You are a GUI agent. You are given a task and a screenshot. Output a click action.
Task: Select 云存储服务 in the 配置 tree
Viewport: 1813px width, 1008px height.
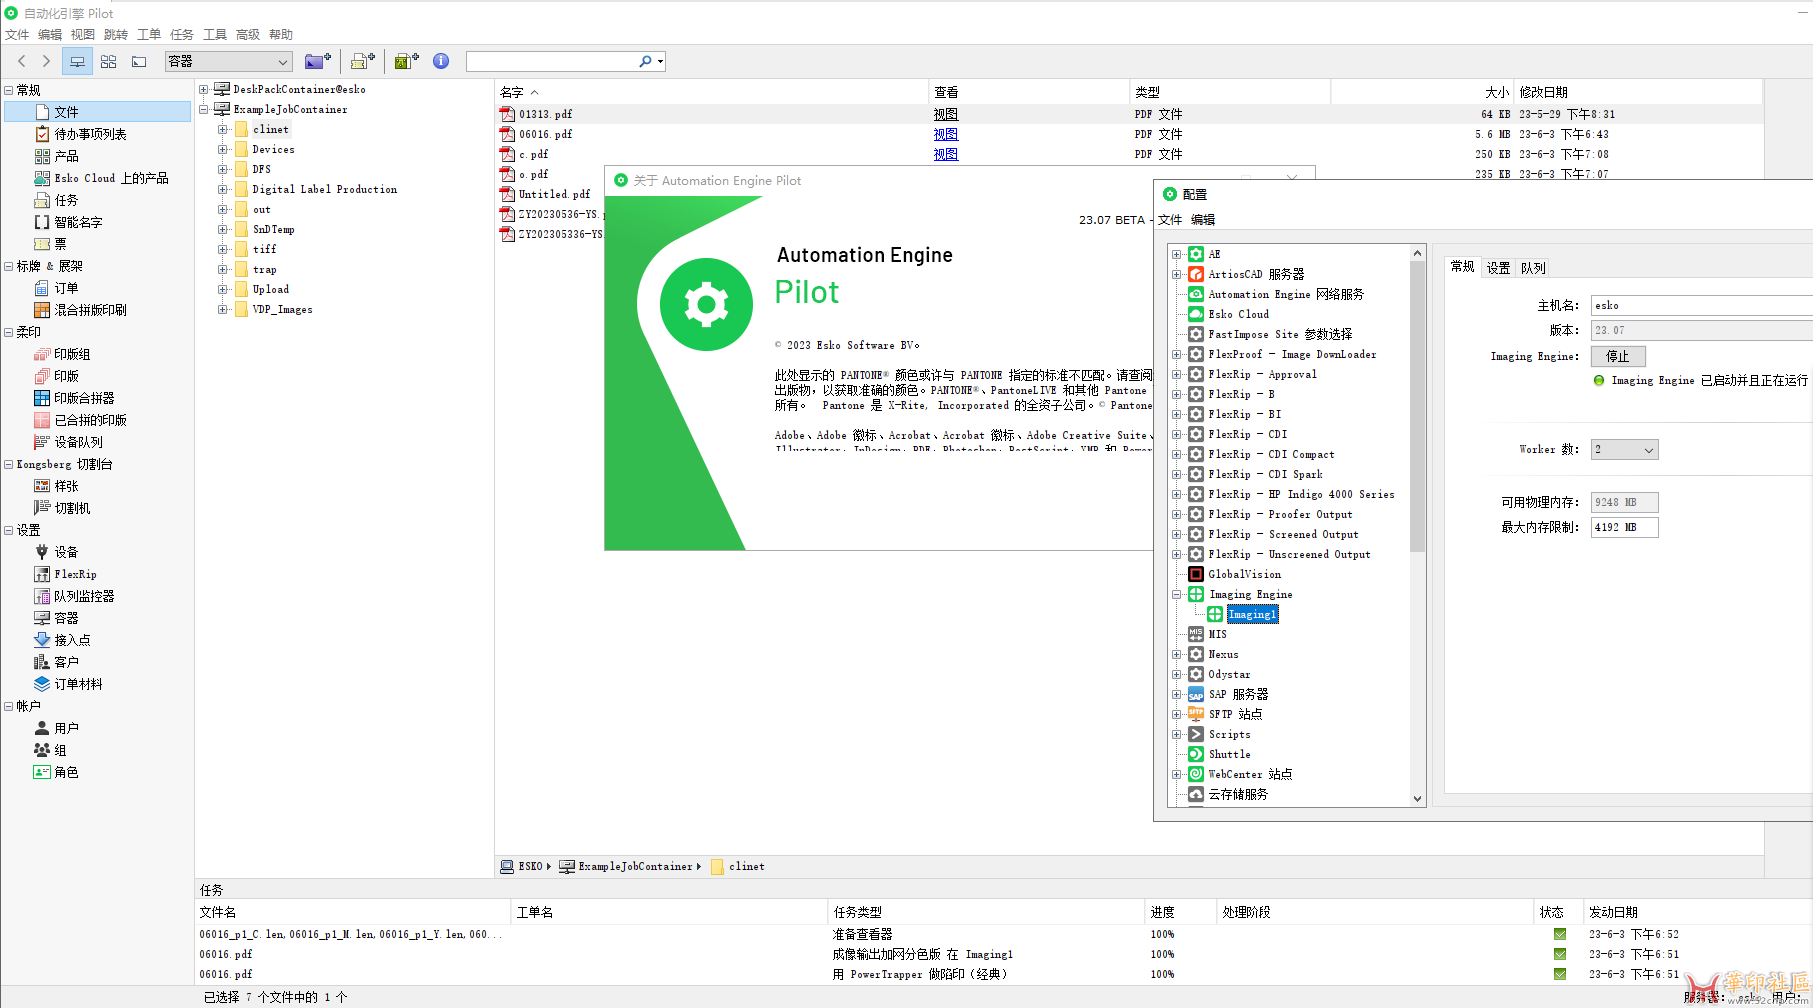pyautogui.click(x=1238, y=794)
